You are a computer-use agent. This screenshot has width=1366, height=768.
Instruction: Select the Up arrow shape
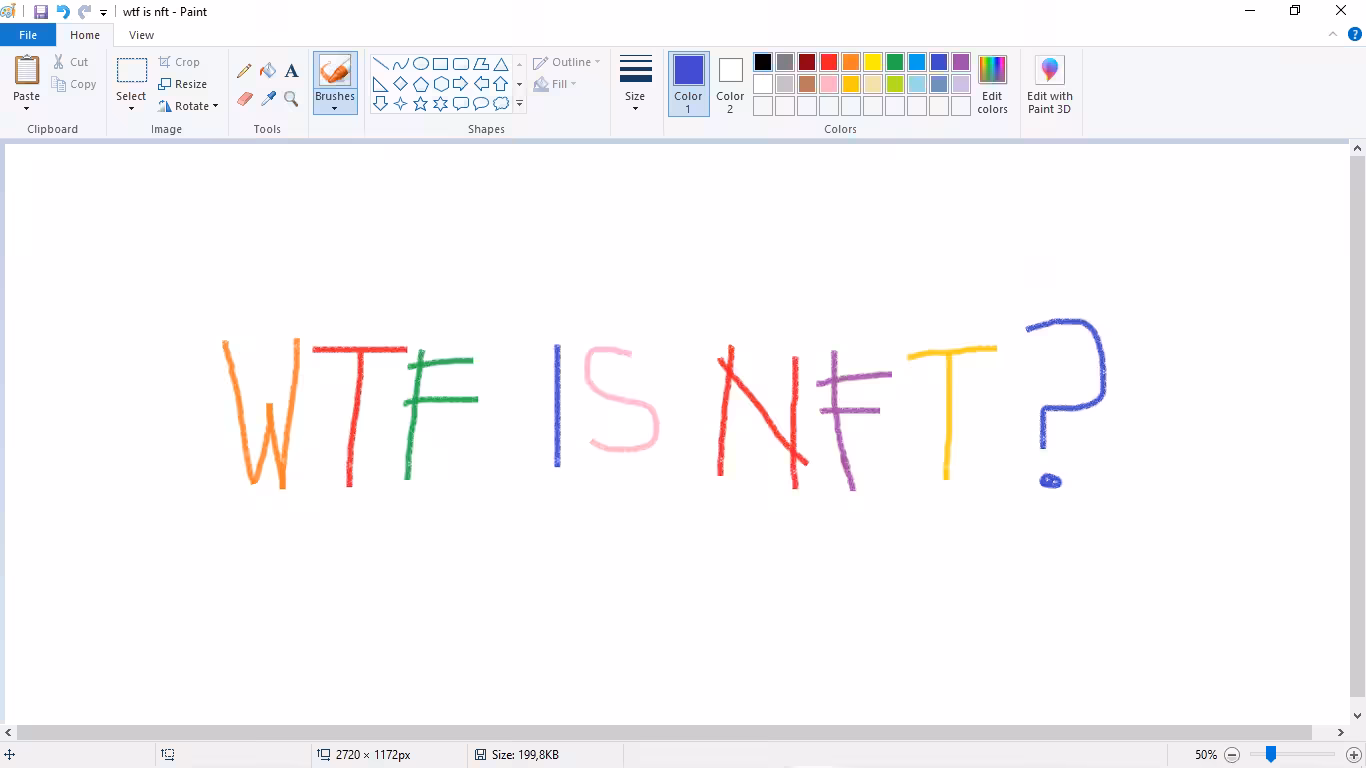tap(501, 84)
